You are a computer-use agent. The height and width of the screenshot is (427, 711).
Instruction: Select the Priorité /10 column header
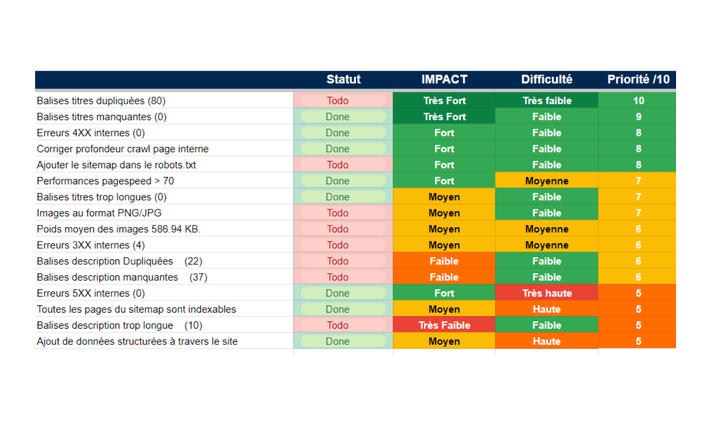[638, 80]
